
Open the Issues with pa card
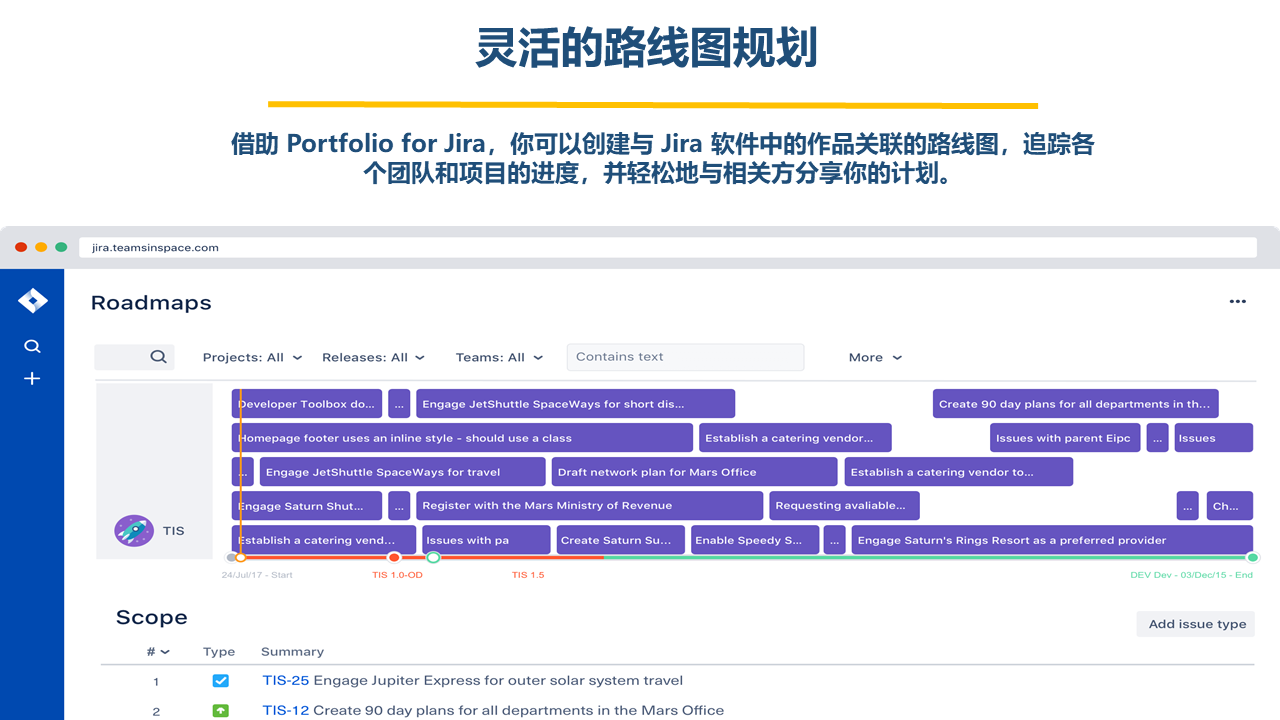click(486, 540)
